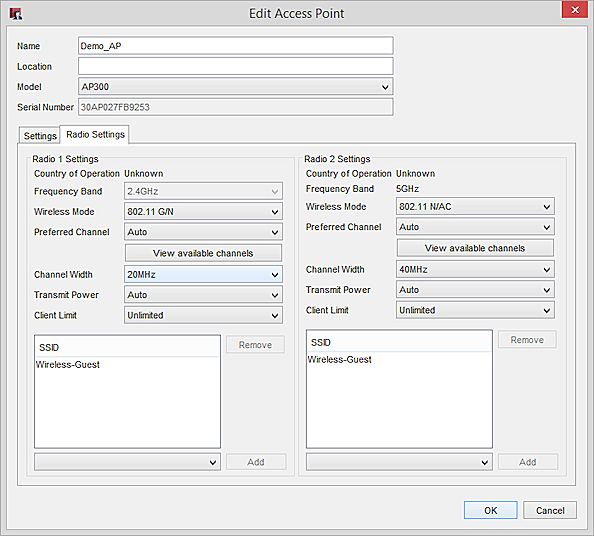Click the Name input field

[236, 46]
